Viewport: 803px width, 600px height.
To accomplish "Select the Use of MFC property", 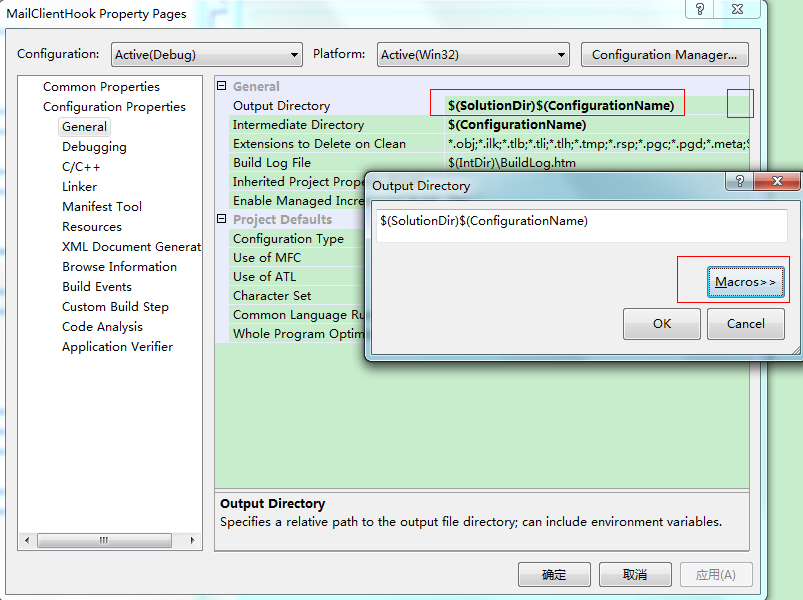I will tap(297, 258).
